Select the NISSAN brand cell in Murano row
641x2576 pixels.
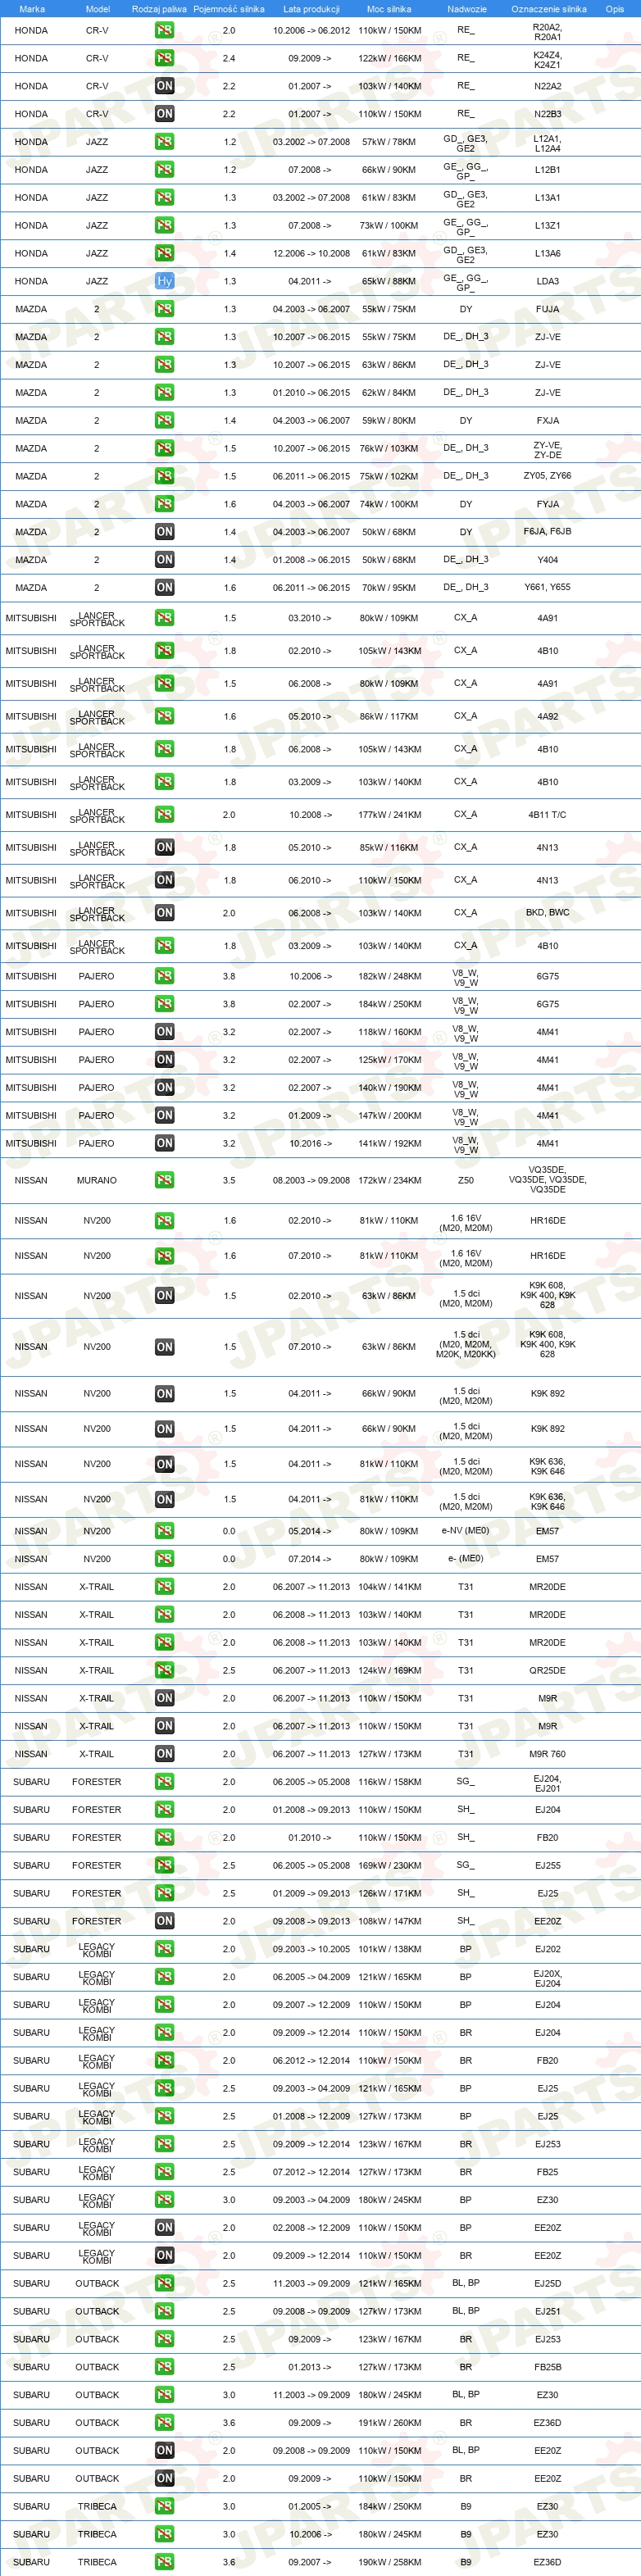pos(31,1180)
